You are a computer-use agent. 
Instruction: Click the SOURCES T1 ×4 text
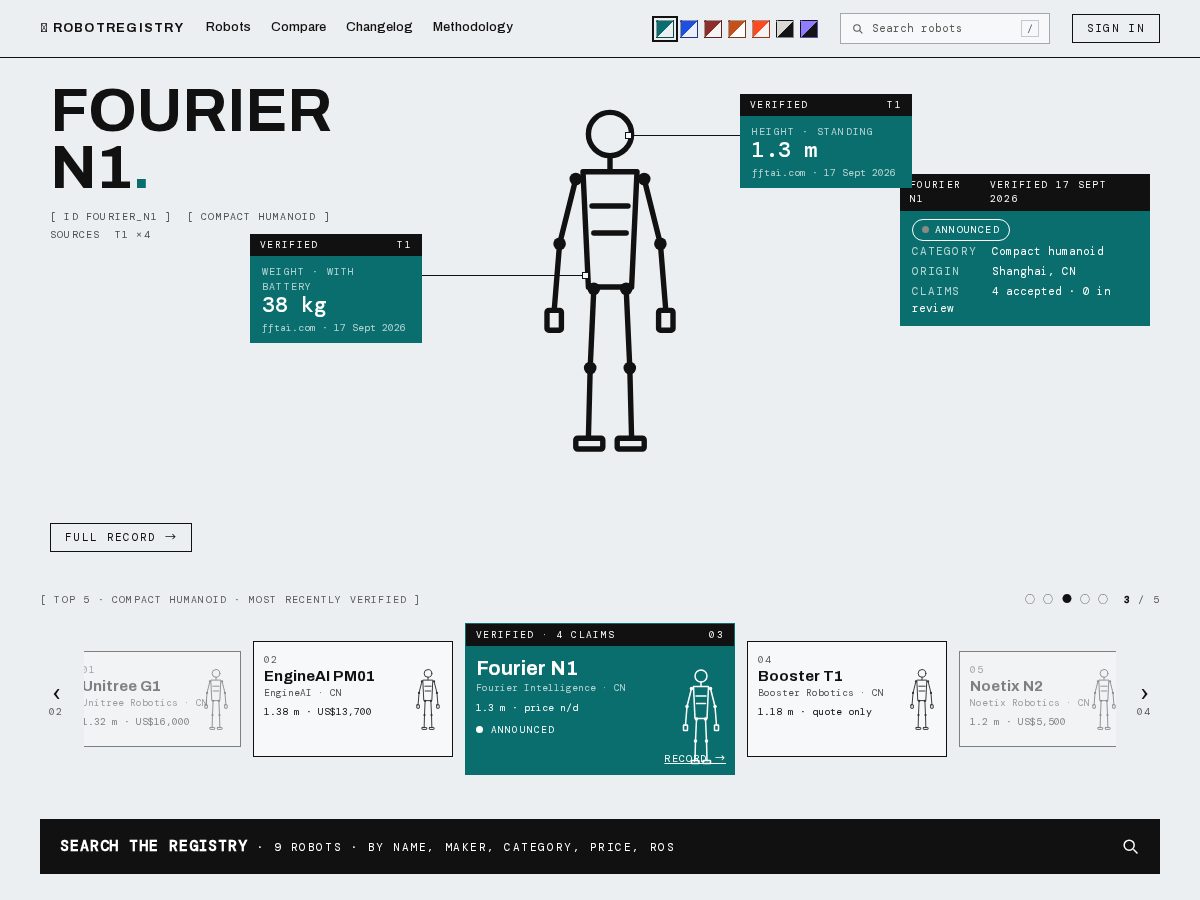[100, 235]
